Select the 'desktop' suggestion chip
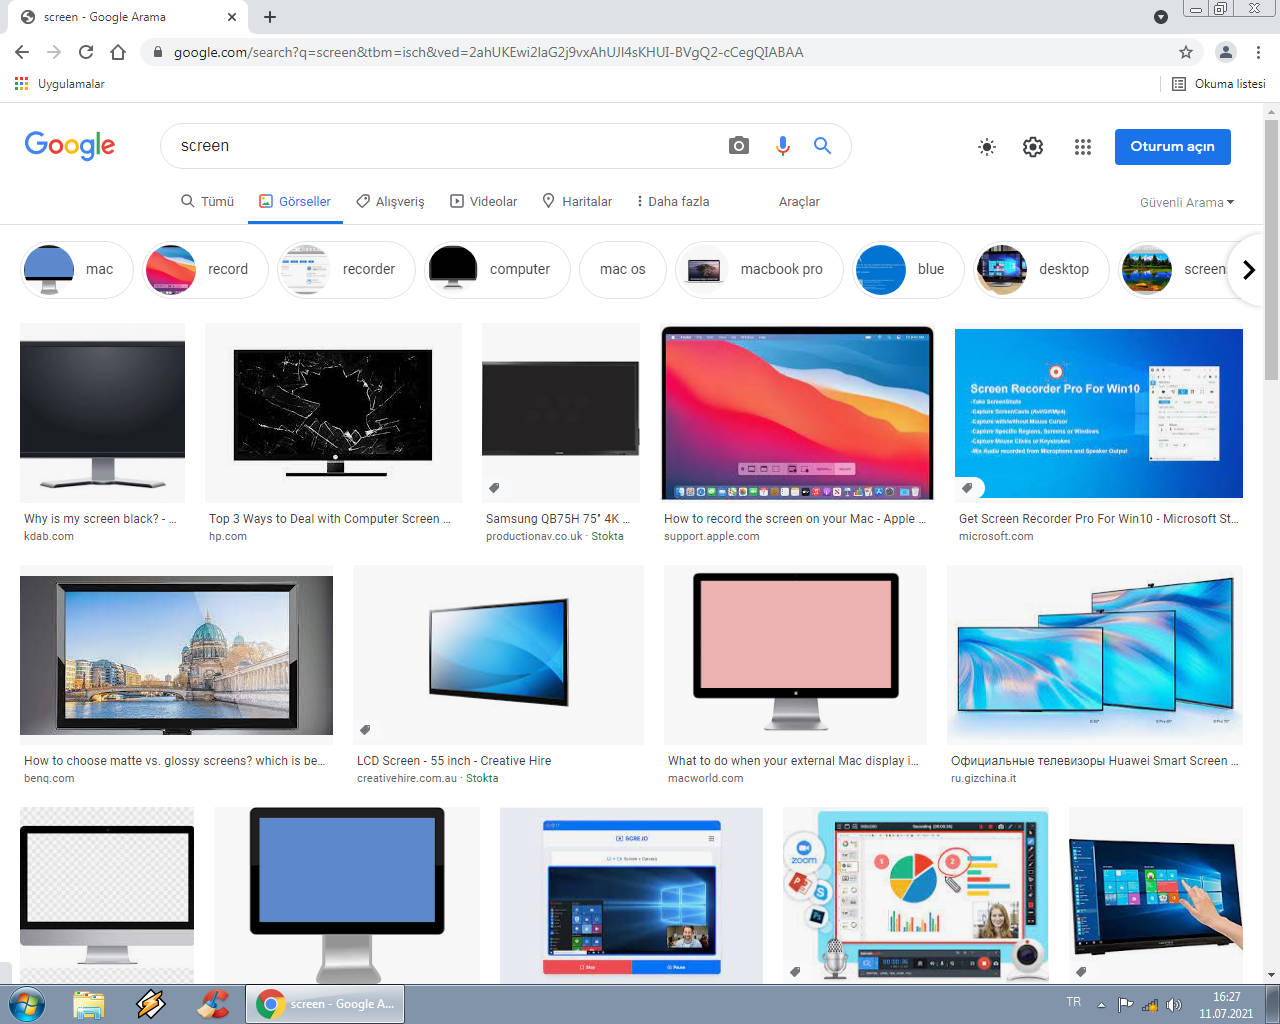The height and width of the screenshot is (1024, 1280). [1041, 270]
